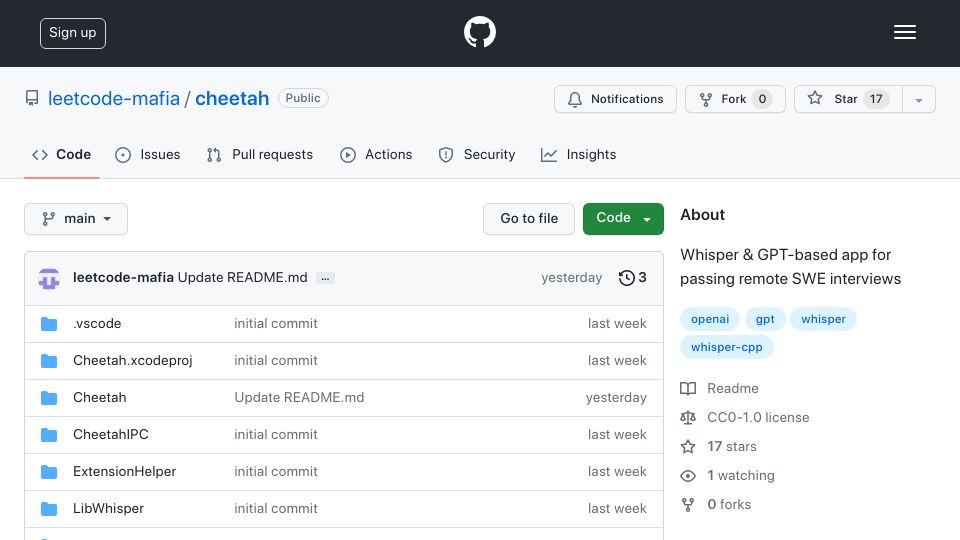Image resolution: width=960 pixels, height=540 pixels.
Task: Open the hamburger navigation menu
Action: [904, 32]
